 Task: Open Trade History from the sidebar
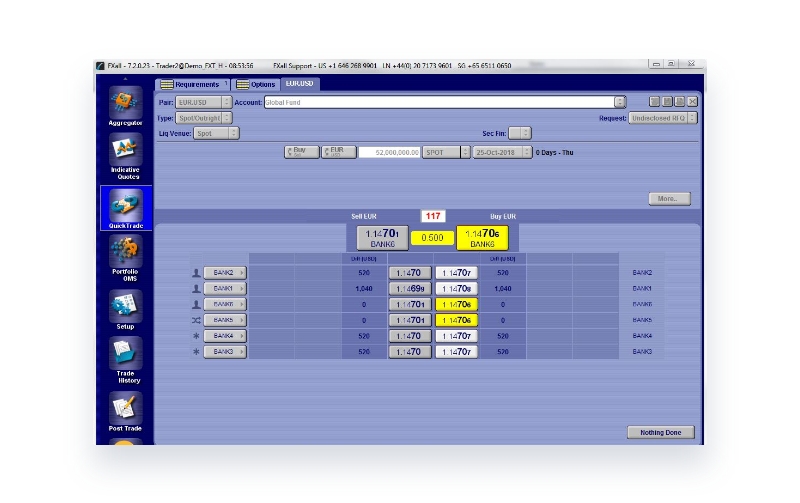coord(127,355)
